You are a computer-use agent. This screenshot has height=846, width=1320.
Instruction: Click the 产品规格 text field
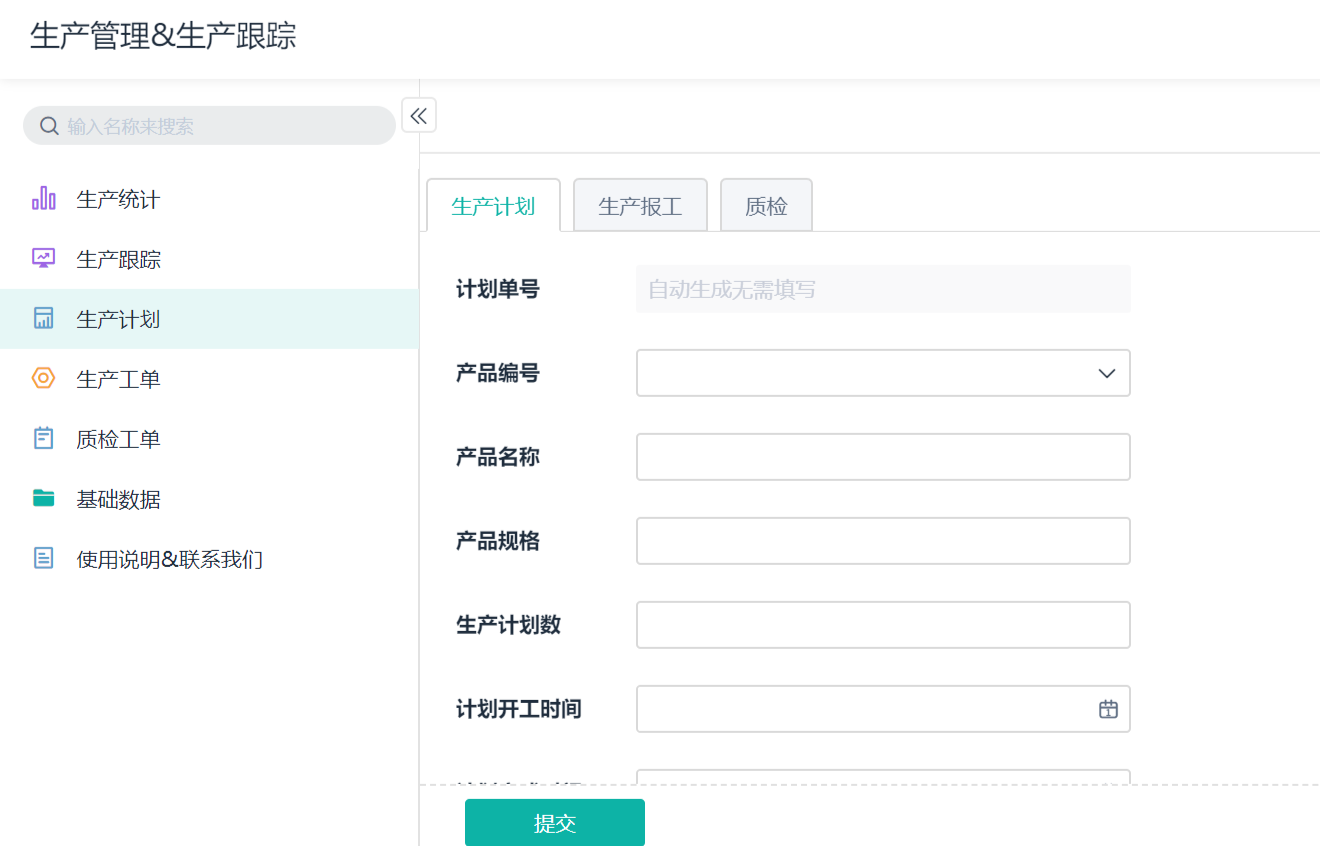[x=883, y=541]
